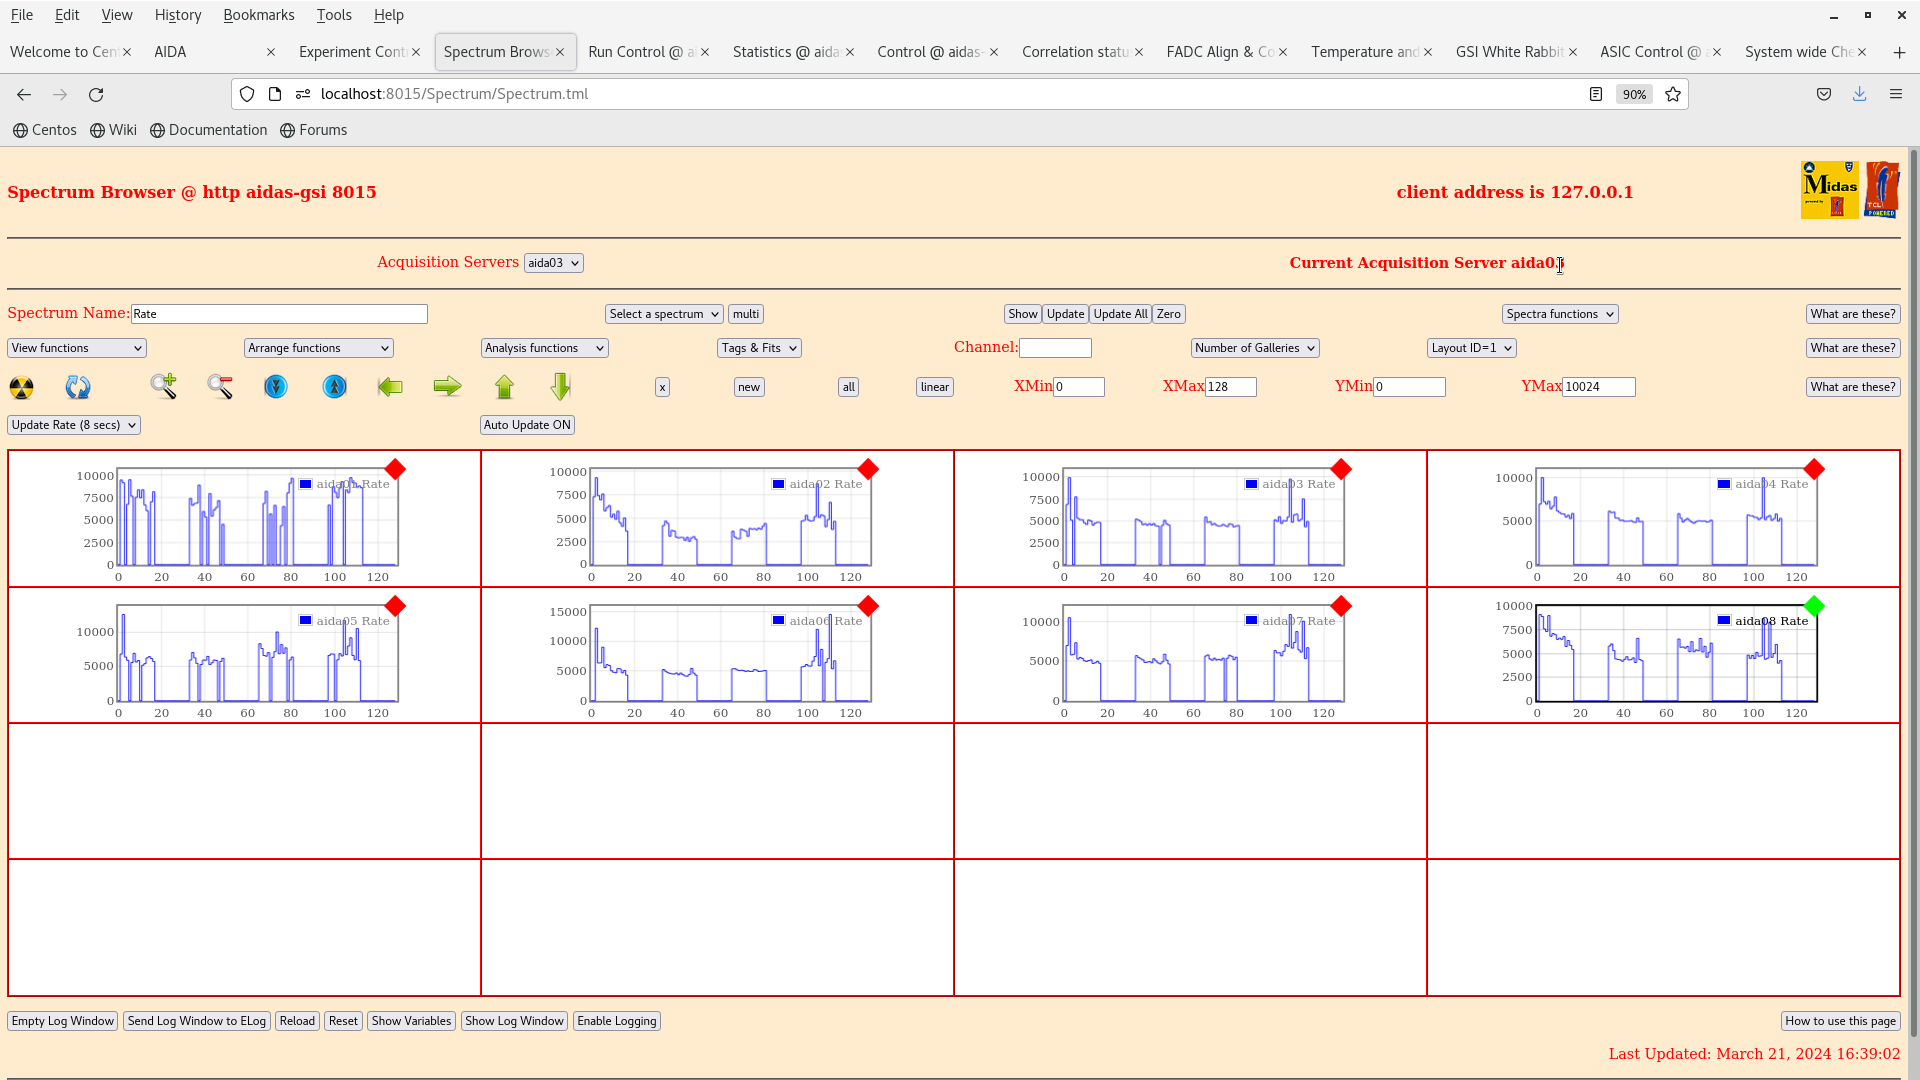Screen dimensions: 1920x1080
Task: Toggle the linear scale button
Action: (x=934, y=387)
